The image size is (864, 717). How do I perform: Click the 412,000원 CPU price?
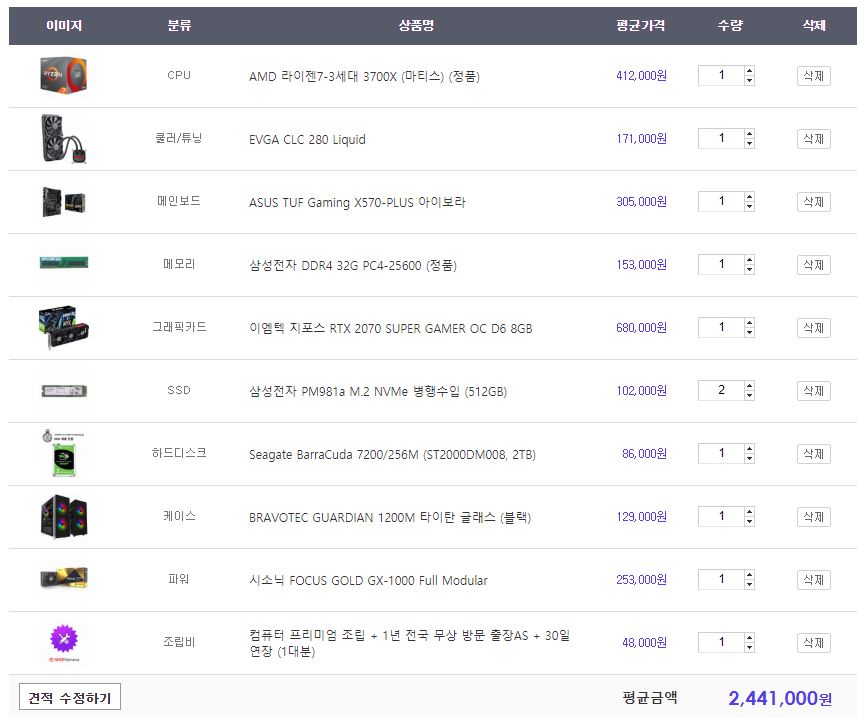pos(641,76)
